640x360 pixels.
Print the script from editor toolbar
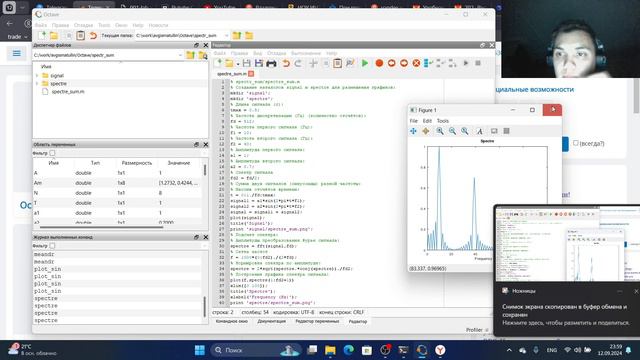271,63
